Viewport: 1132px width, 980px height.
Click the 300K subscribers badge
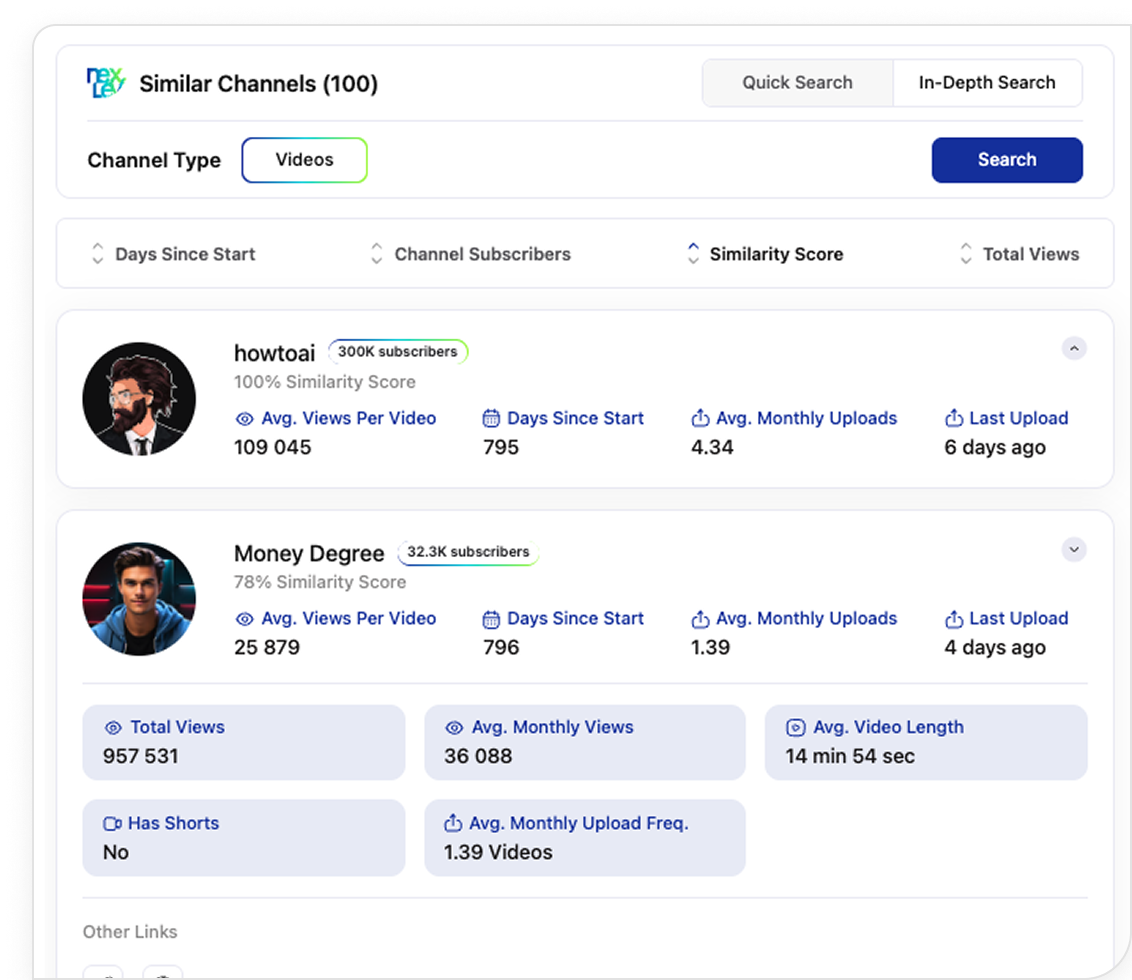[398, 352]
